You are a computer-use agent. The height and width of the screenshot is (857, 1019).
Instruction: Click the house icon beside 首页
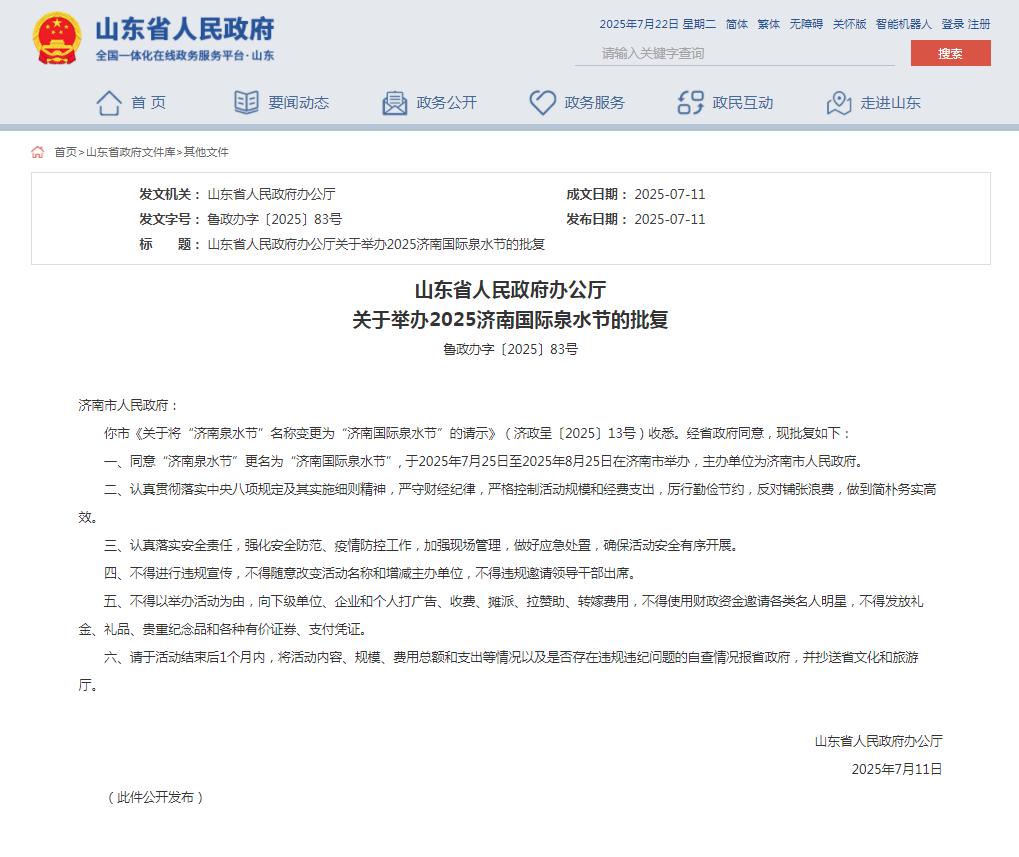pyautogui.click(x=109, y=102)
